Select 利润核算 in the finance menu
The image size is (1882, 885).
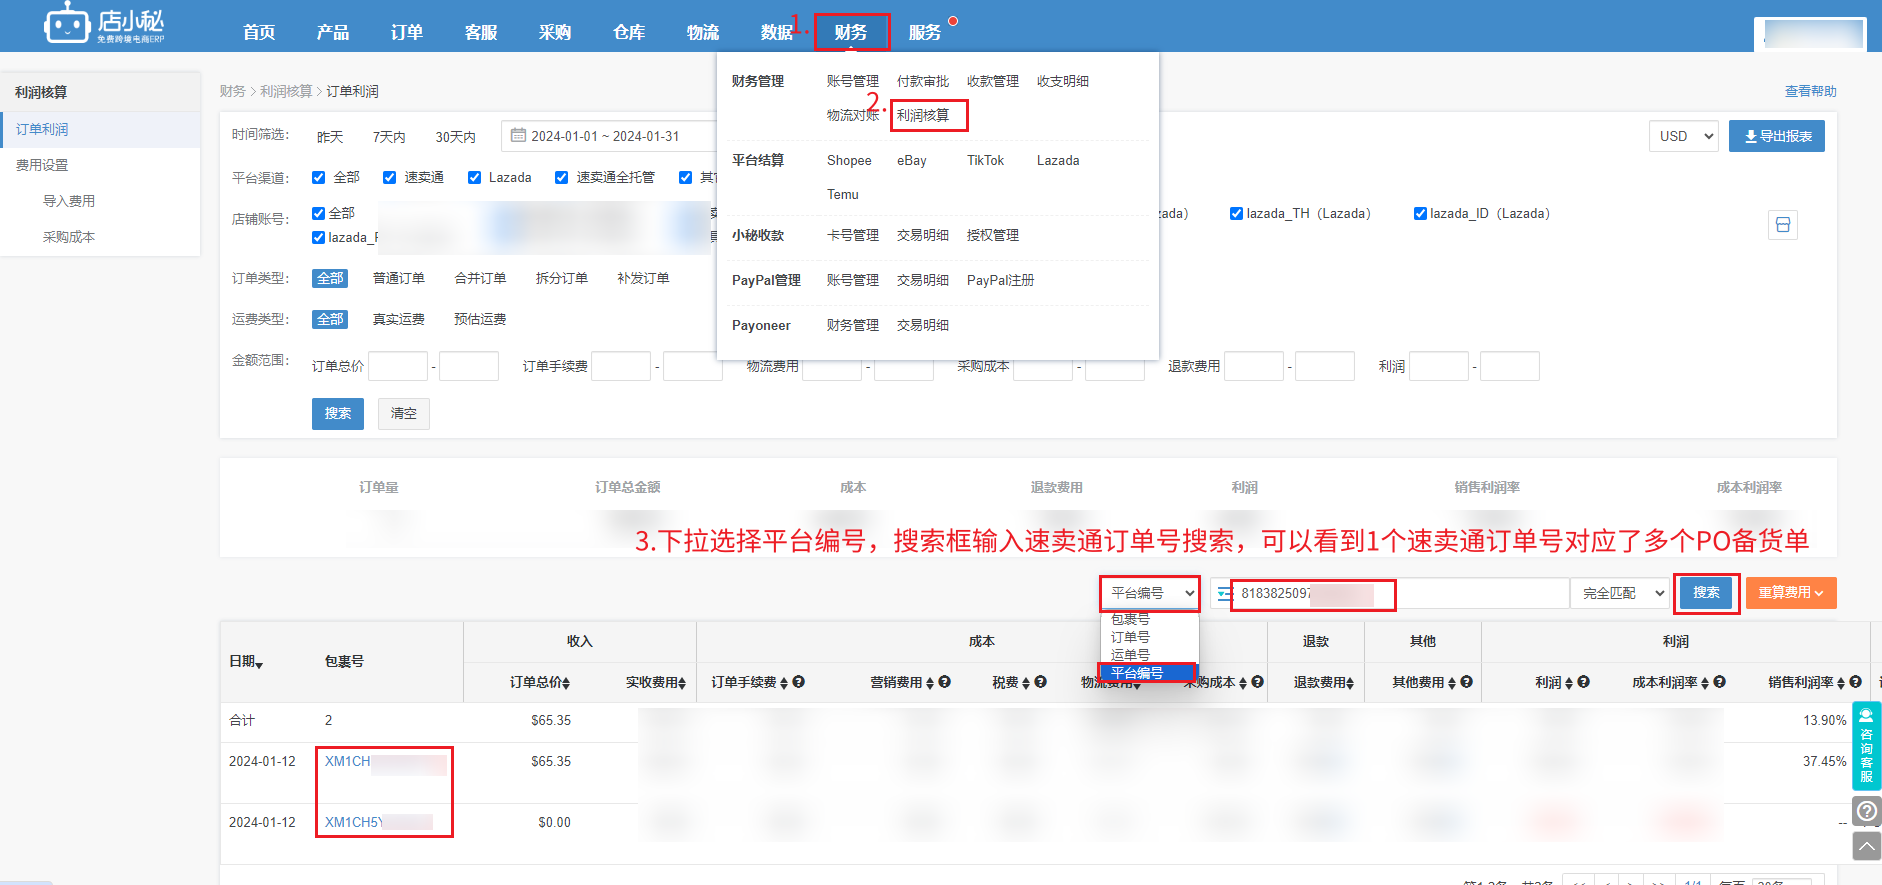coord(923,115)
